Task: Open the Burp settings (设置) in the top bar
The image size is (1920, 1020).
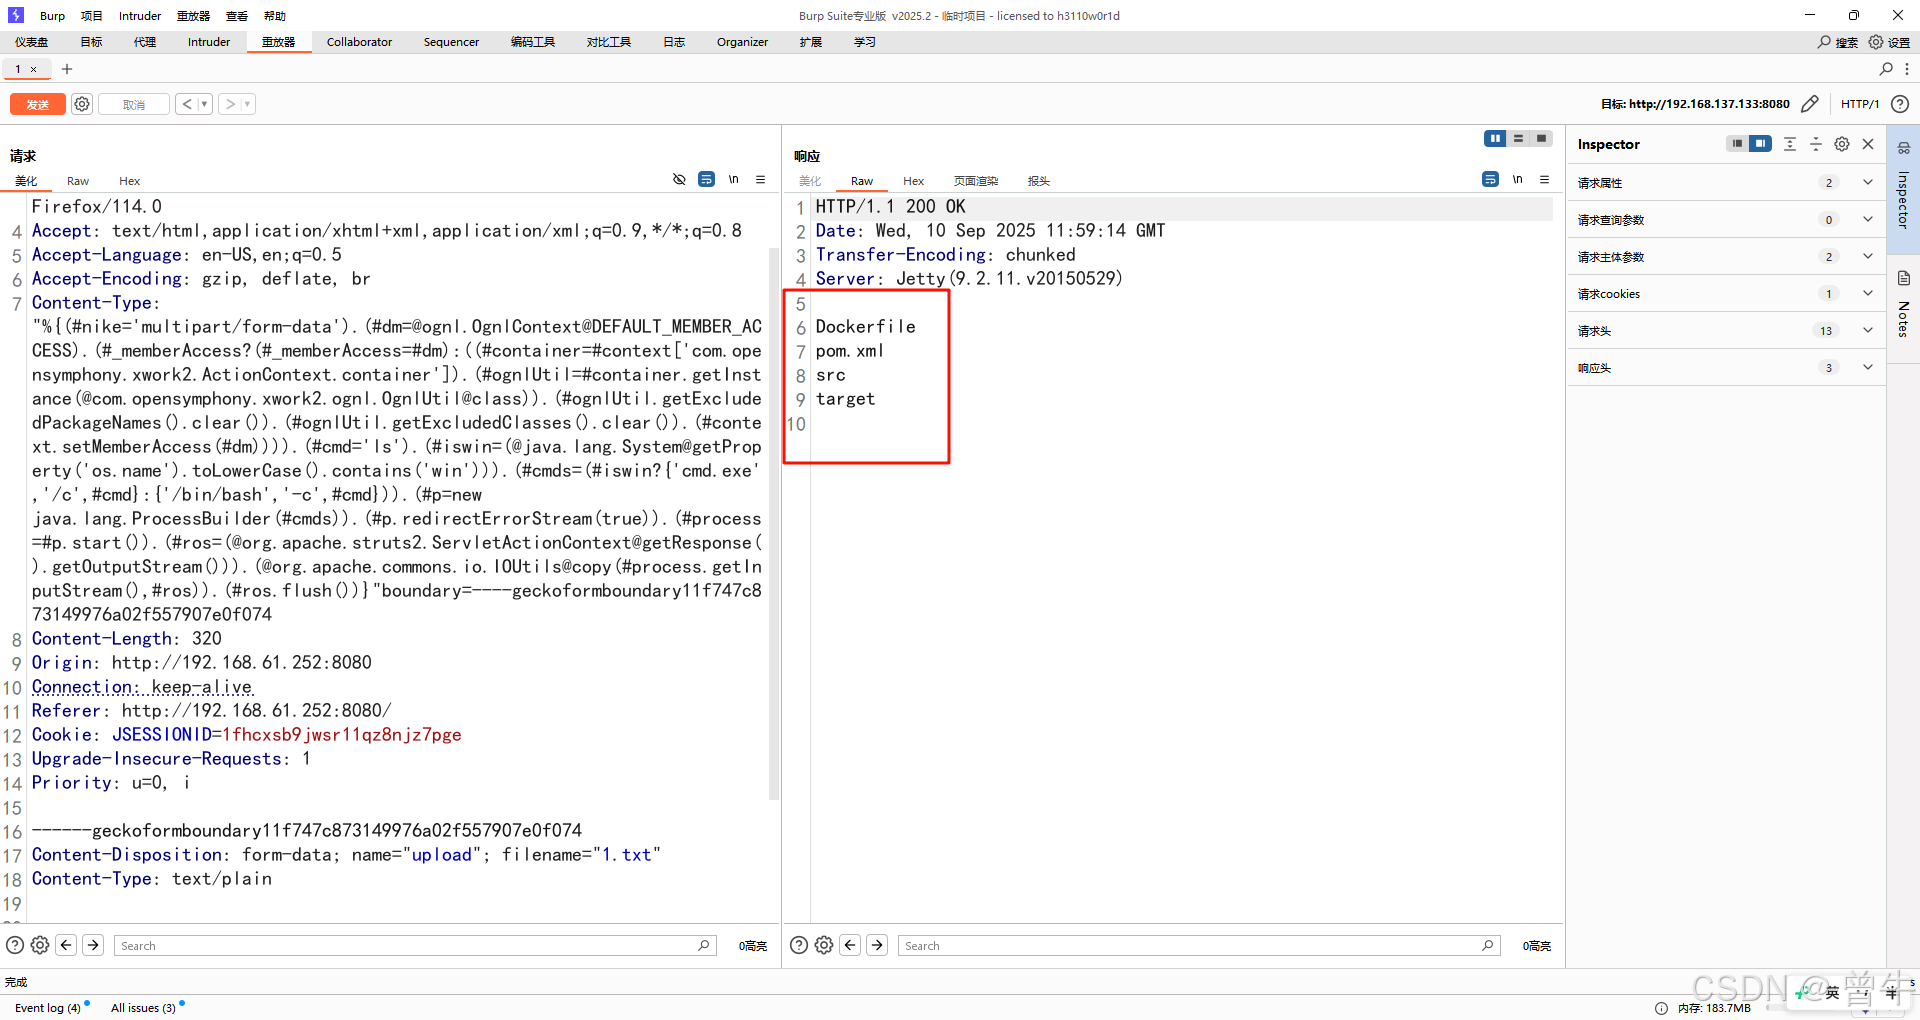Action: coord(1889,42)
